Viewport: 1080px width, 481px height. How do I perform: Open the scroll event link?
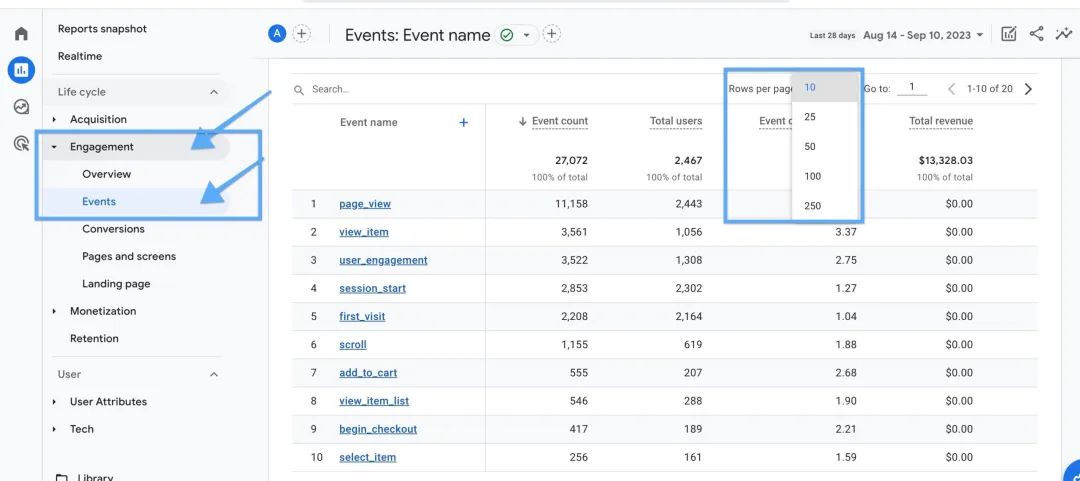click(x=353, y=345)
